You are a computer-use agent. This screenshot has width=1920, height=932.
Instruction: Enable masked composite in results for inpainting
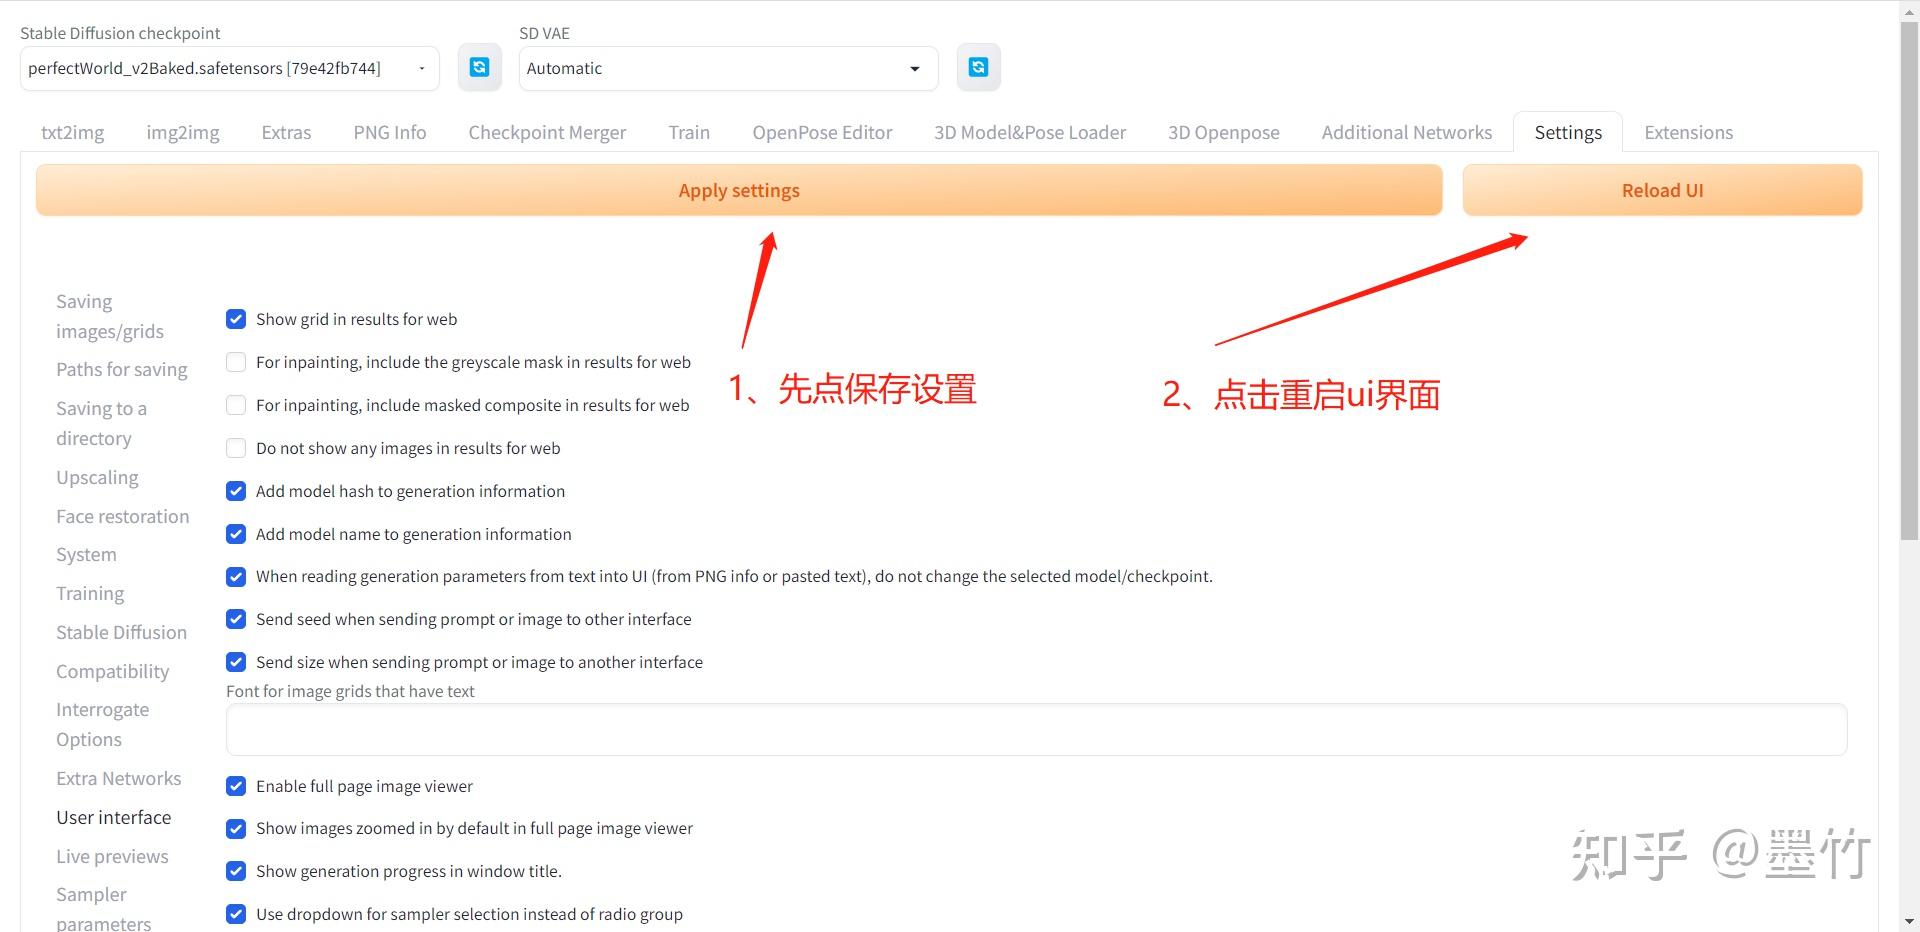coord(236,405)
